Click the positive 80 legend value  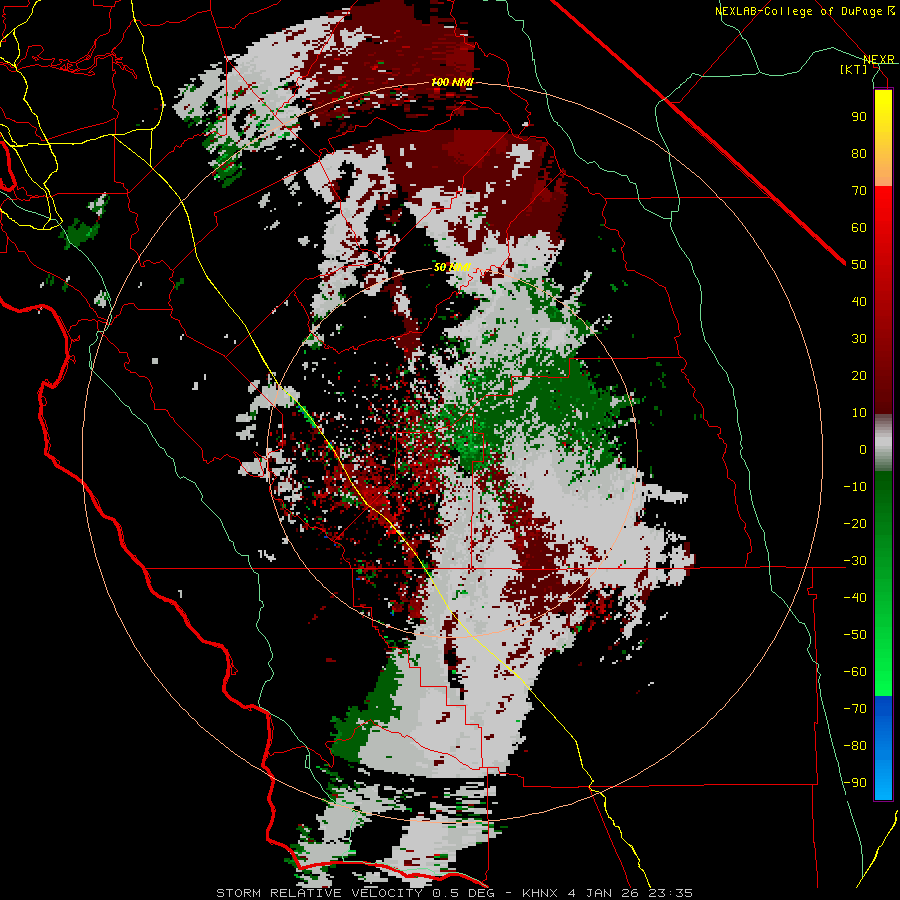(859, 153)
